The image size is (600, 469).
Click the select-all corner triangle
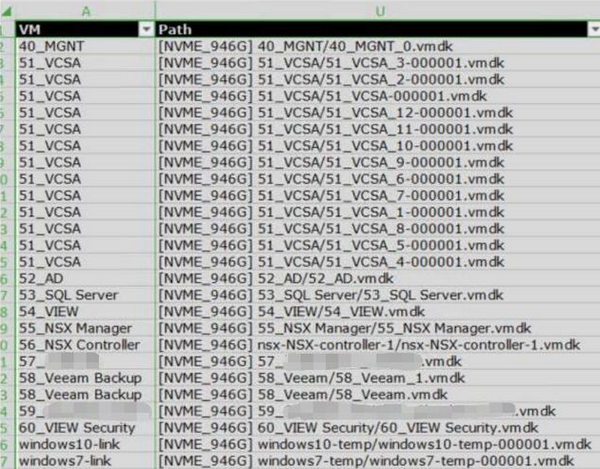[7, 11]
